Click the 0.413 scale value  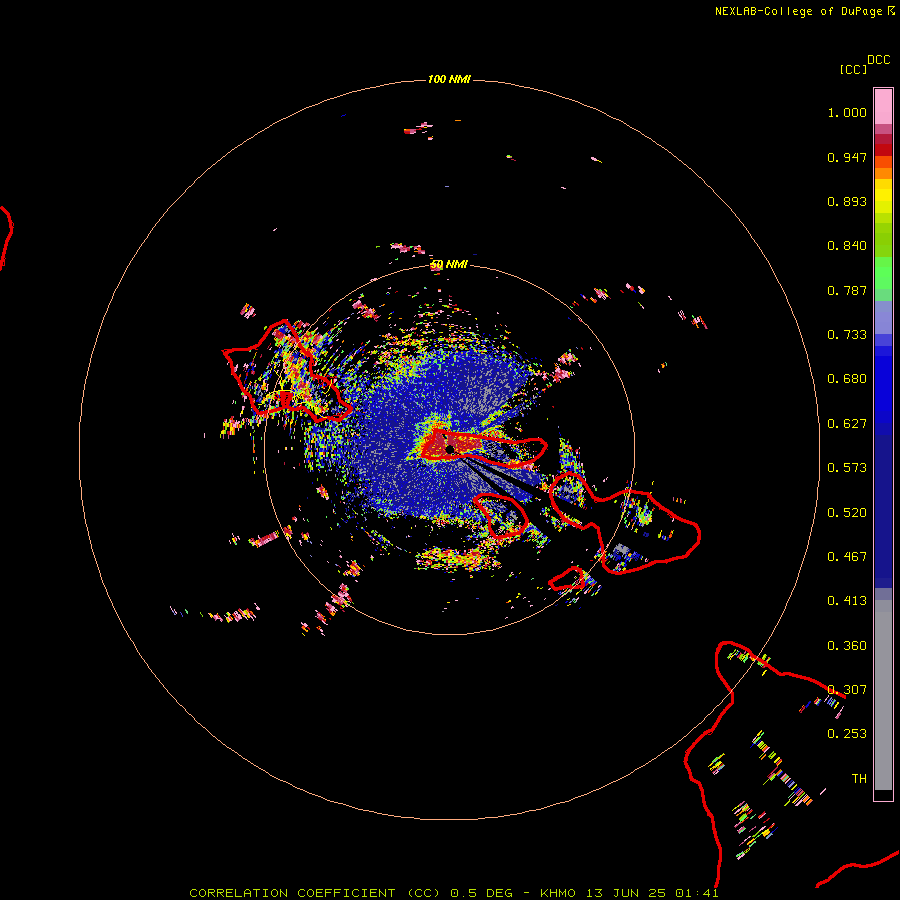[847, 601]
